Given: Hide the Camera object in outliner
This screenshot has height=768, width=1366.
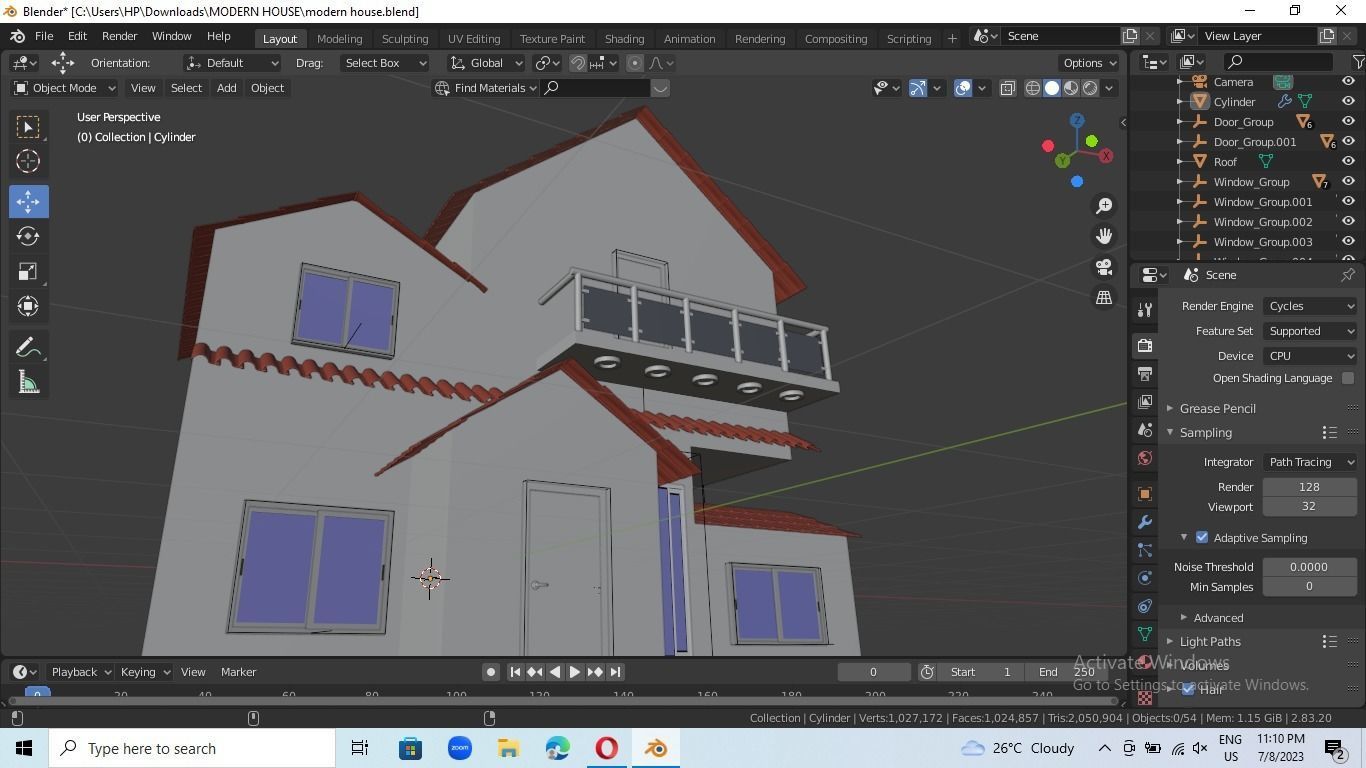Looking at the screenshot, I should tap(1348, 81).
